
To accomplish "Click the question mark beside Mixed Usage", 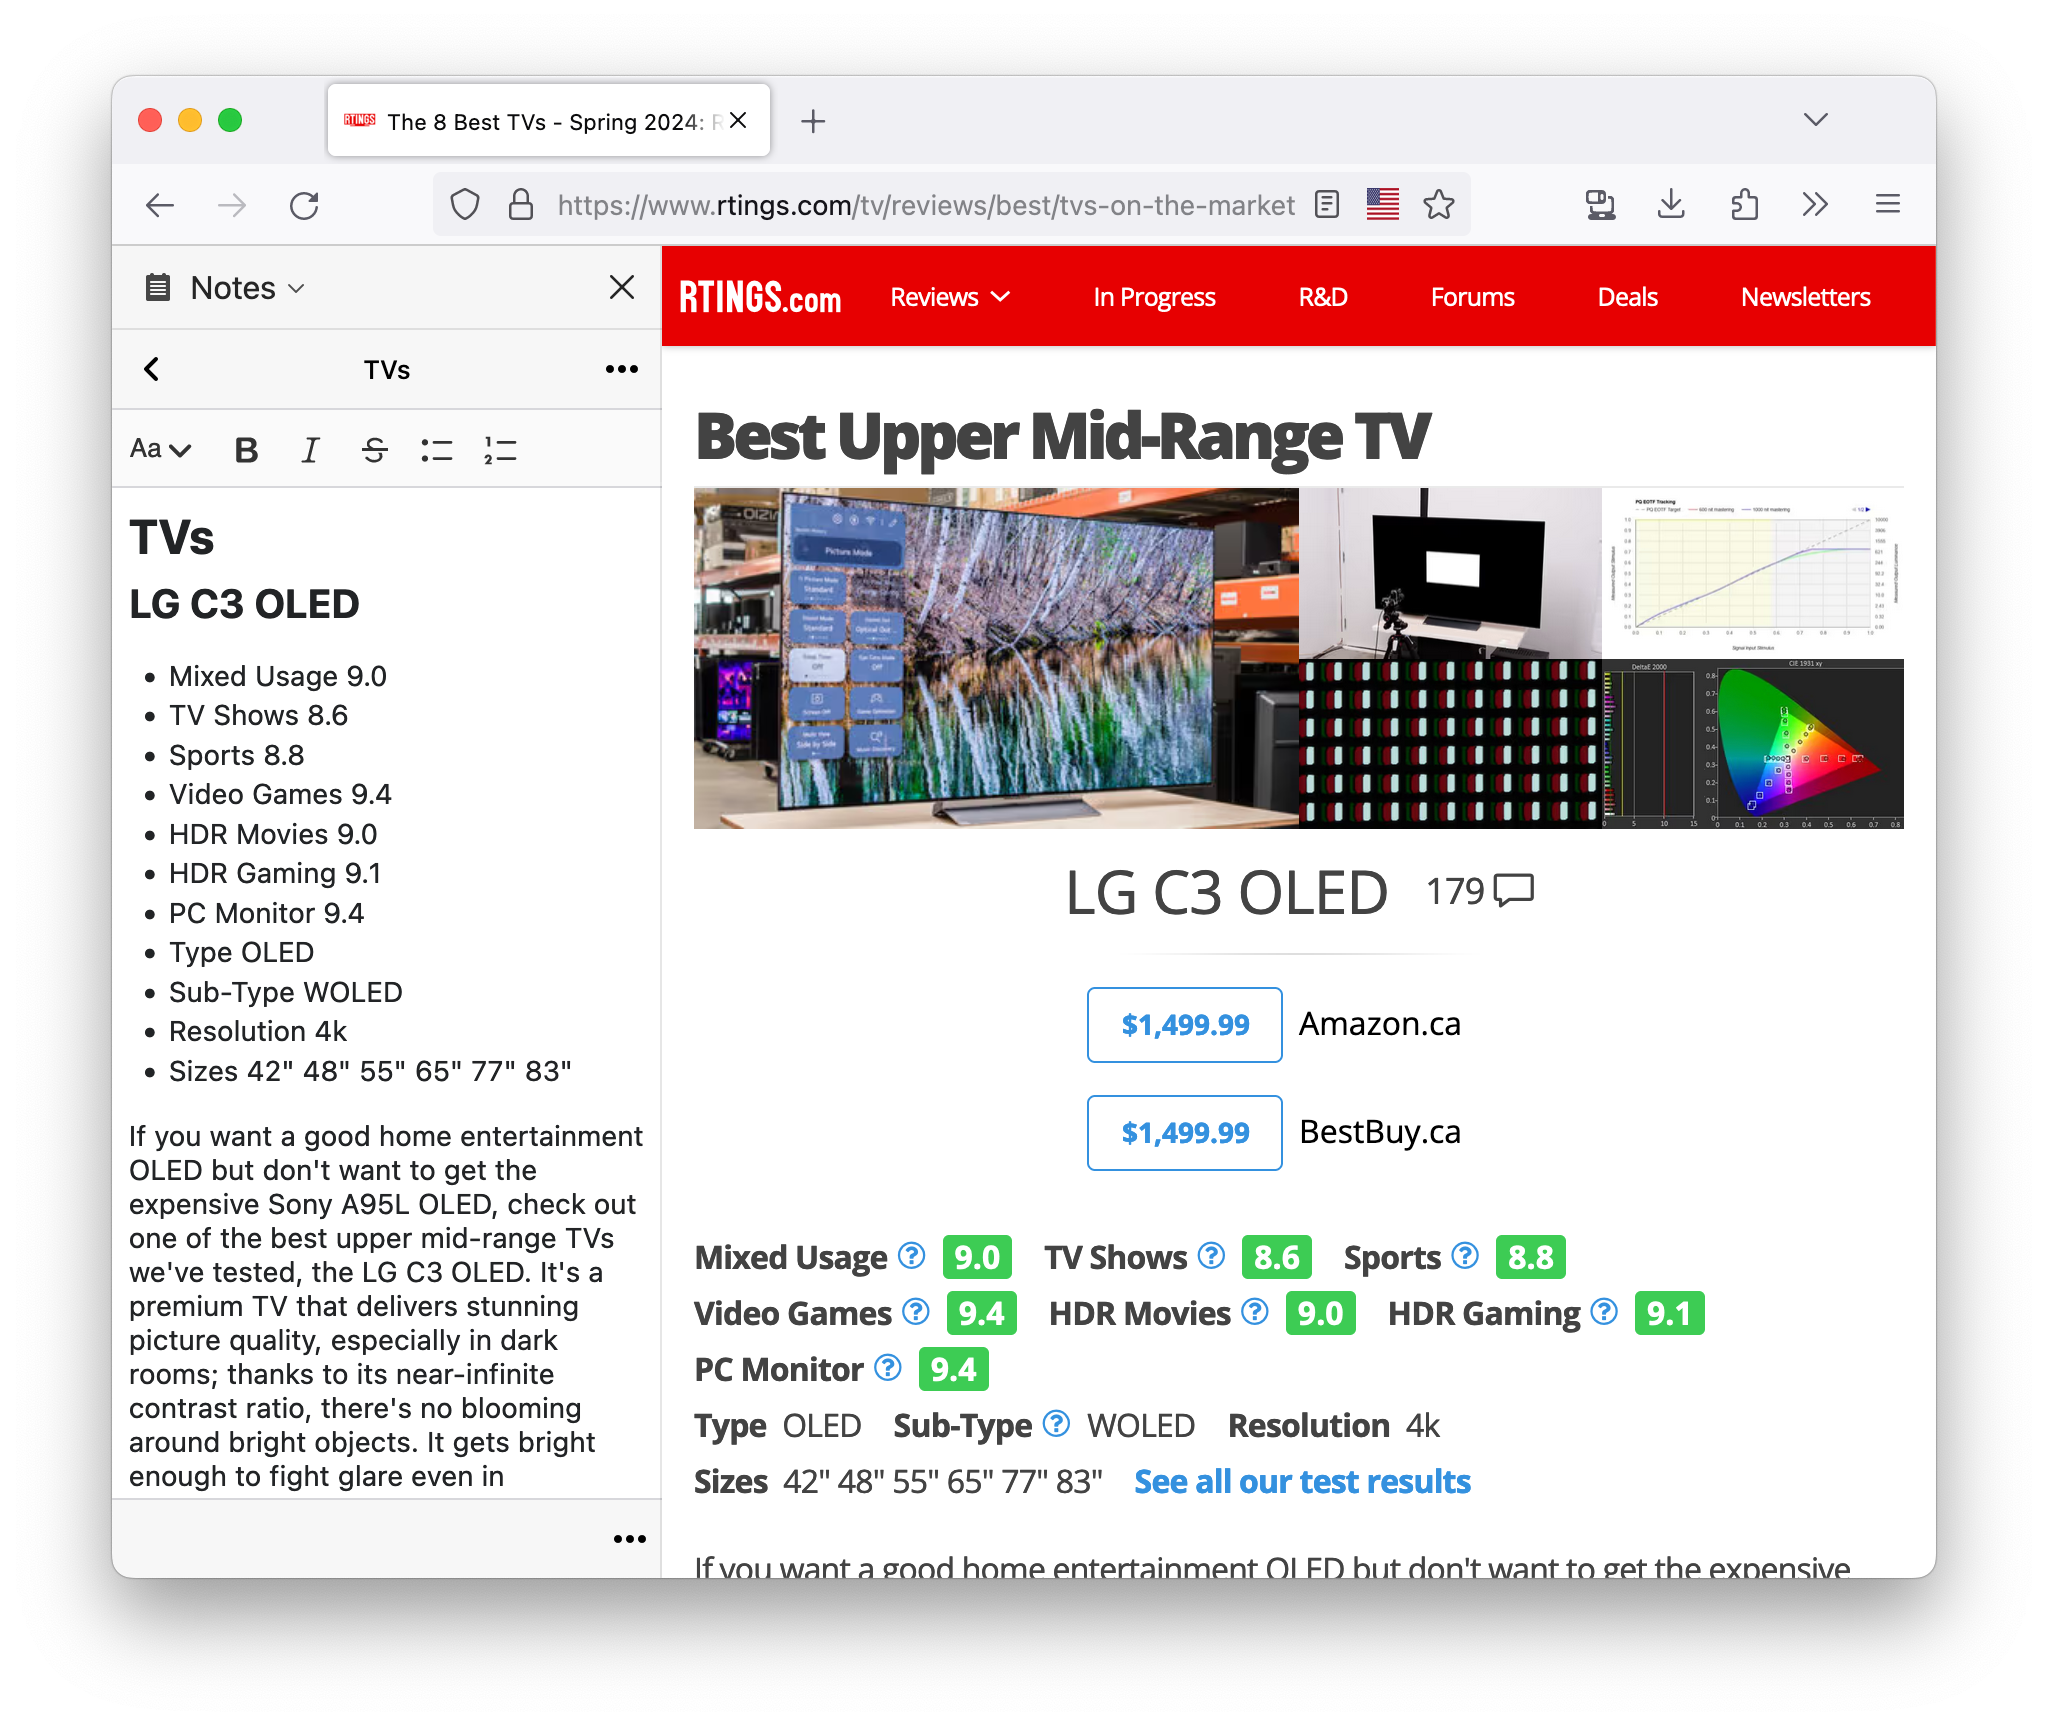I will (911, 1256).
